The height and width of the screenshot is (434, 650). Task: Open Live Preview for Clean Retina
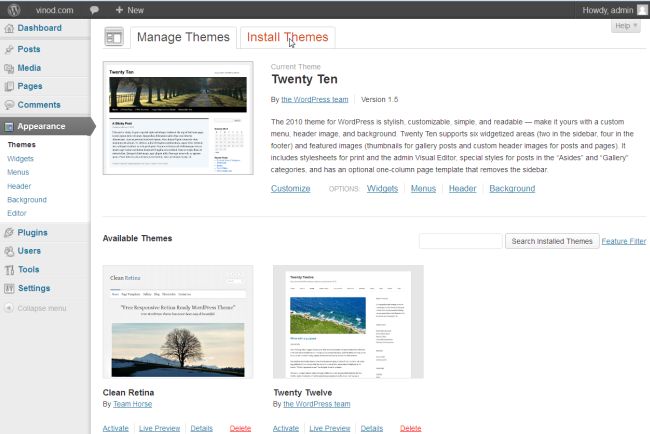click(160, 428)
